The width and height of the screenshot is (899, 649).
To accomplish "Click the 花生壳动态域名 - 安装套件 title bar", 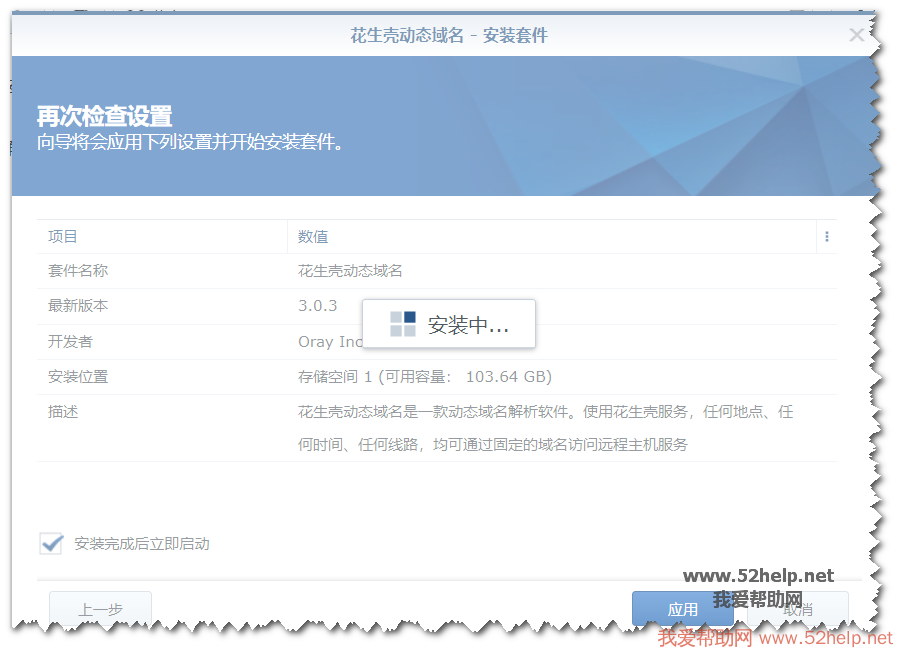I will (x=448, y=35).
